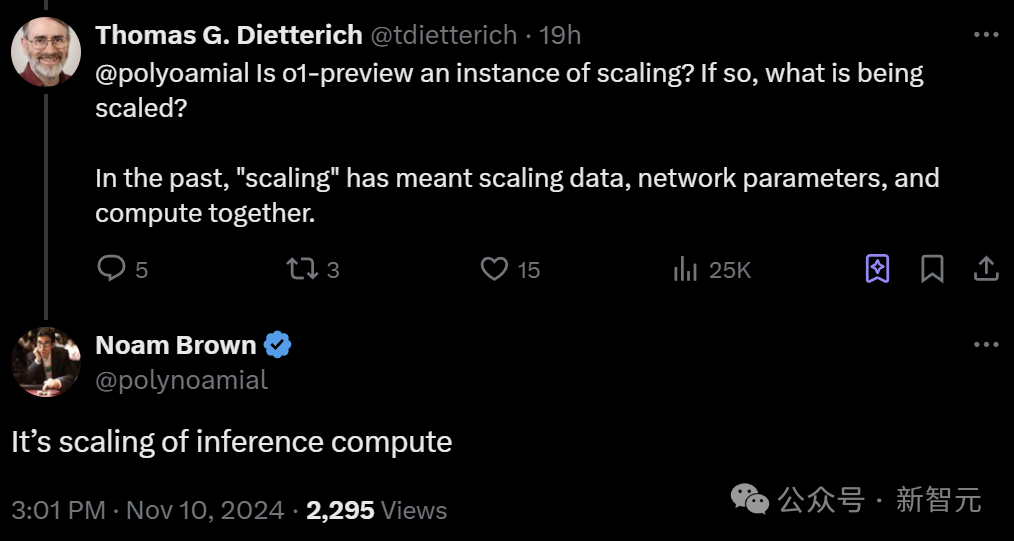Click the 3:01 PM Nov 10, 2024 timestamp
The height and width of the screenshot is (541, 1014).
pyautogui.click(x=148, y=510)
